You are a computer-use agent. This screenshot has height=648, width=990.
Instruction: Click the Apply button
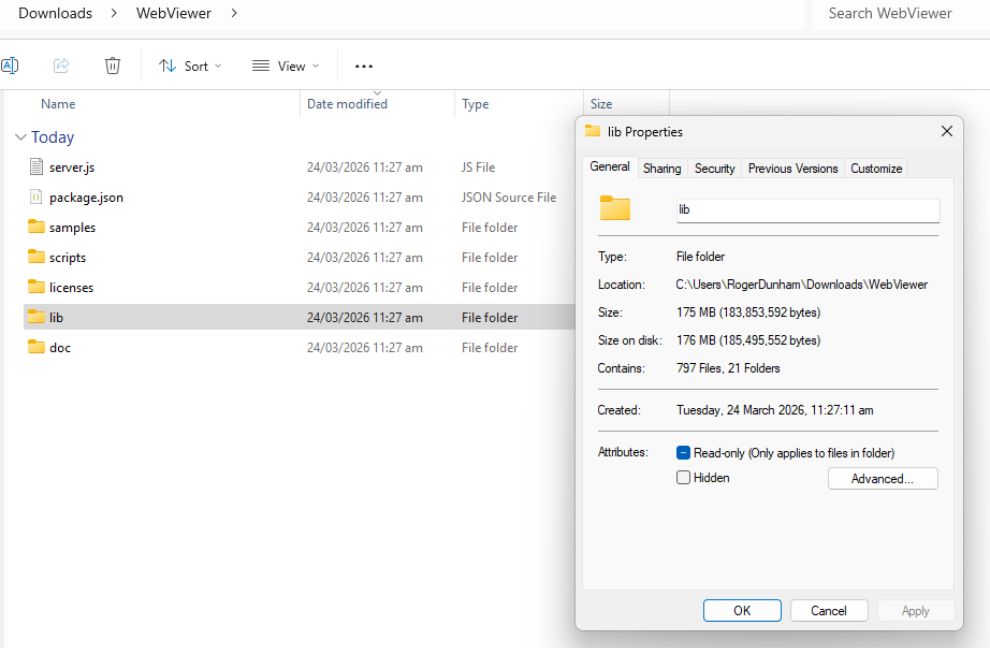[x=915, y=611]
